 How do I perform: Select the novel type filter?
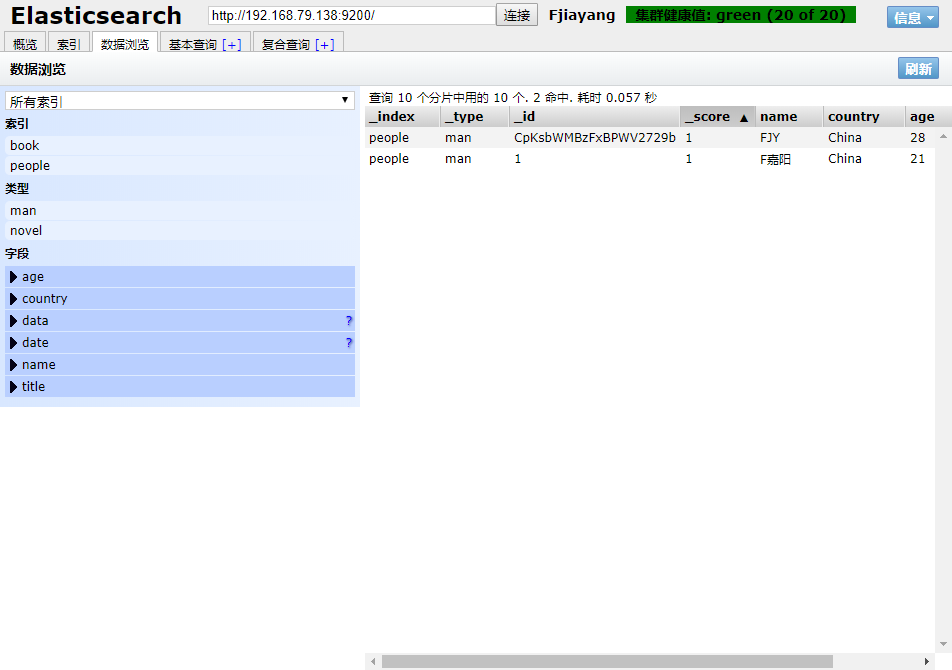(x=26, y=231)
